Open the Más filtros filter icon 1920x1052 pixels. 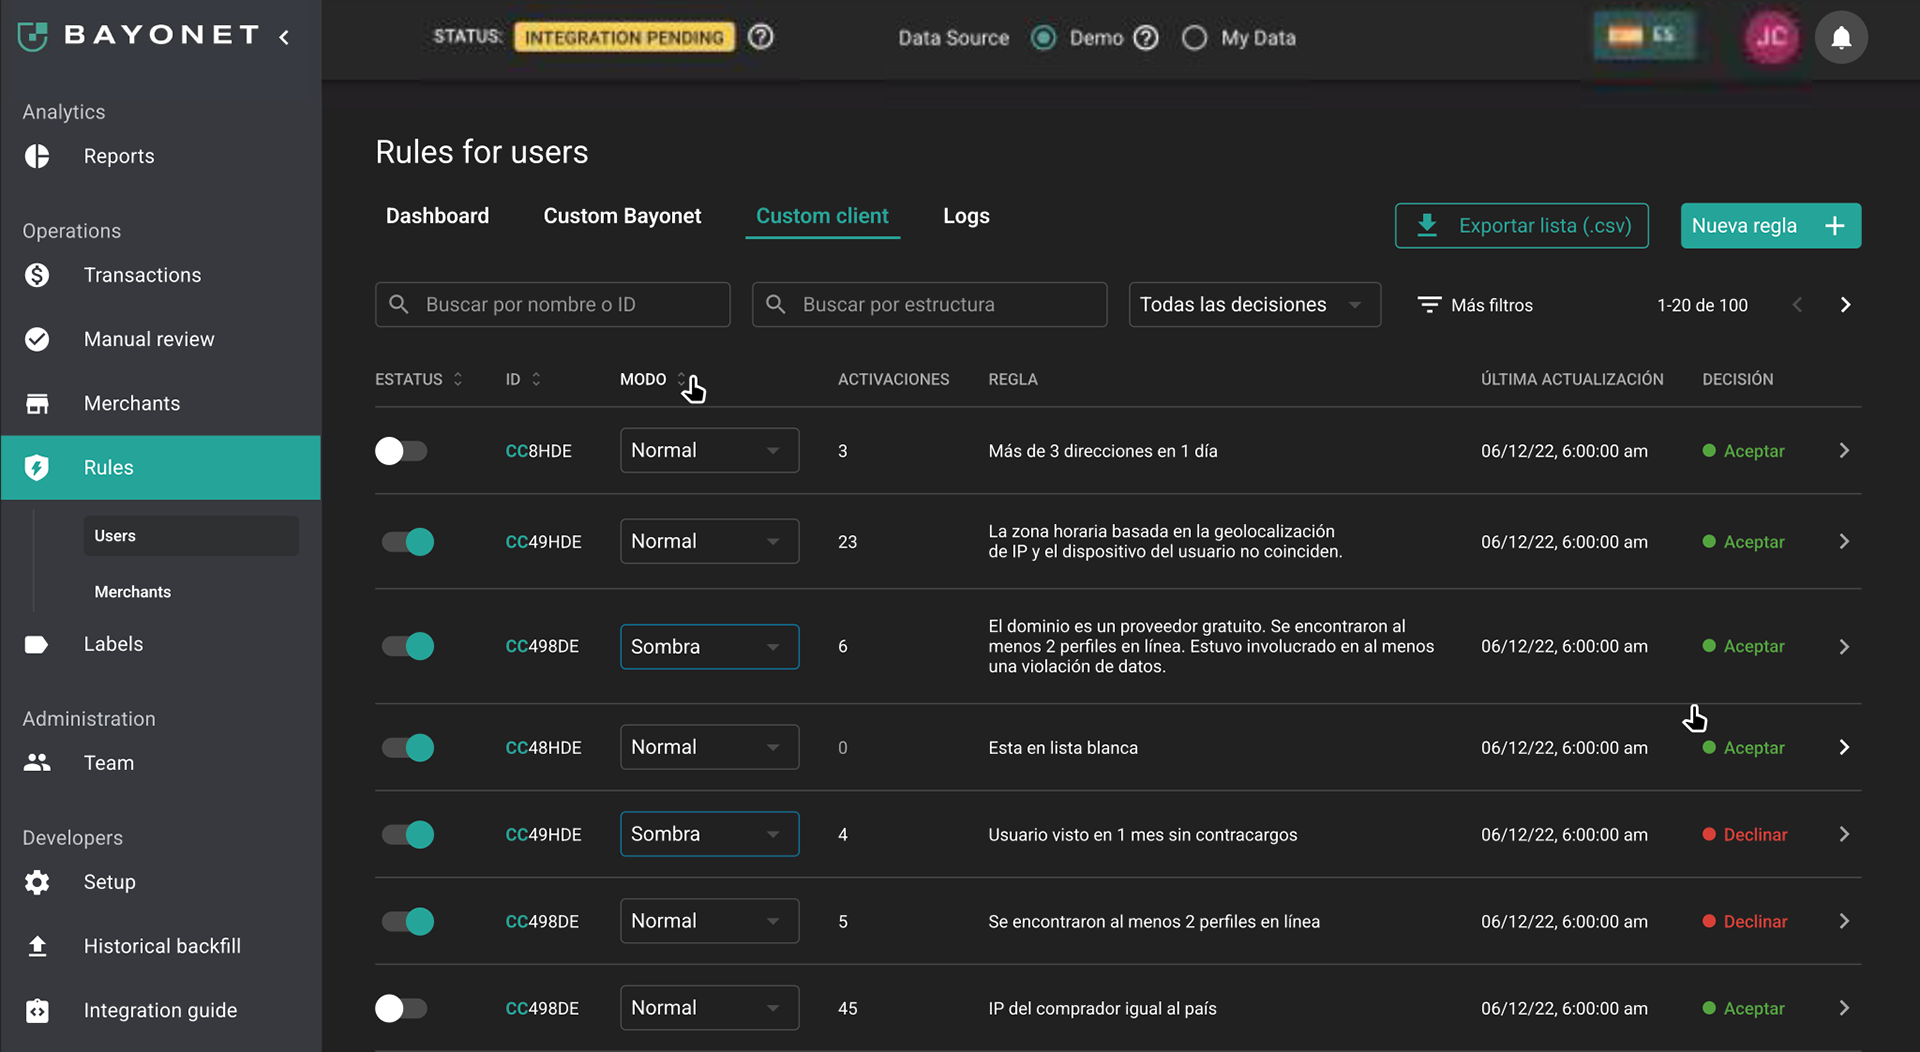[x=1429, y=305]
